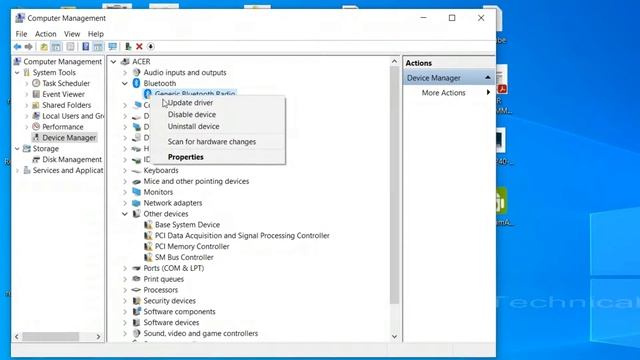Click the device list scroll-up arrow
Screen dimensions: 640x360
(x=394, y=62)
